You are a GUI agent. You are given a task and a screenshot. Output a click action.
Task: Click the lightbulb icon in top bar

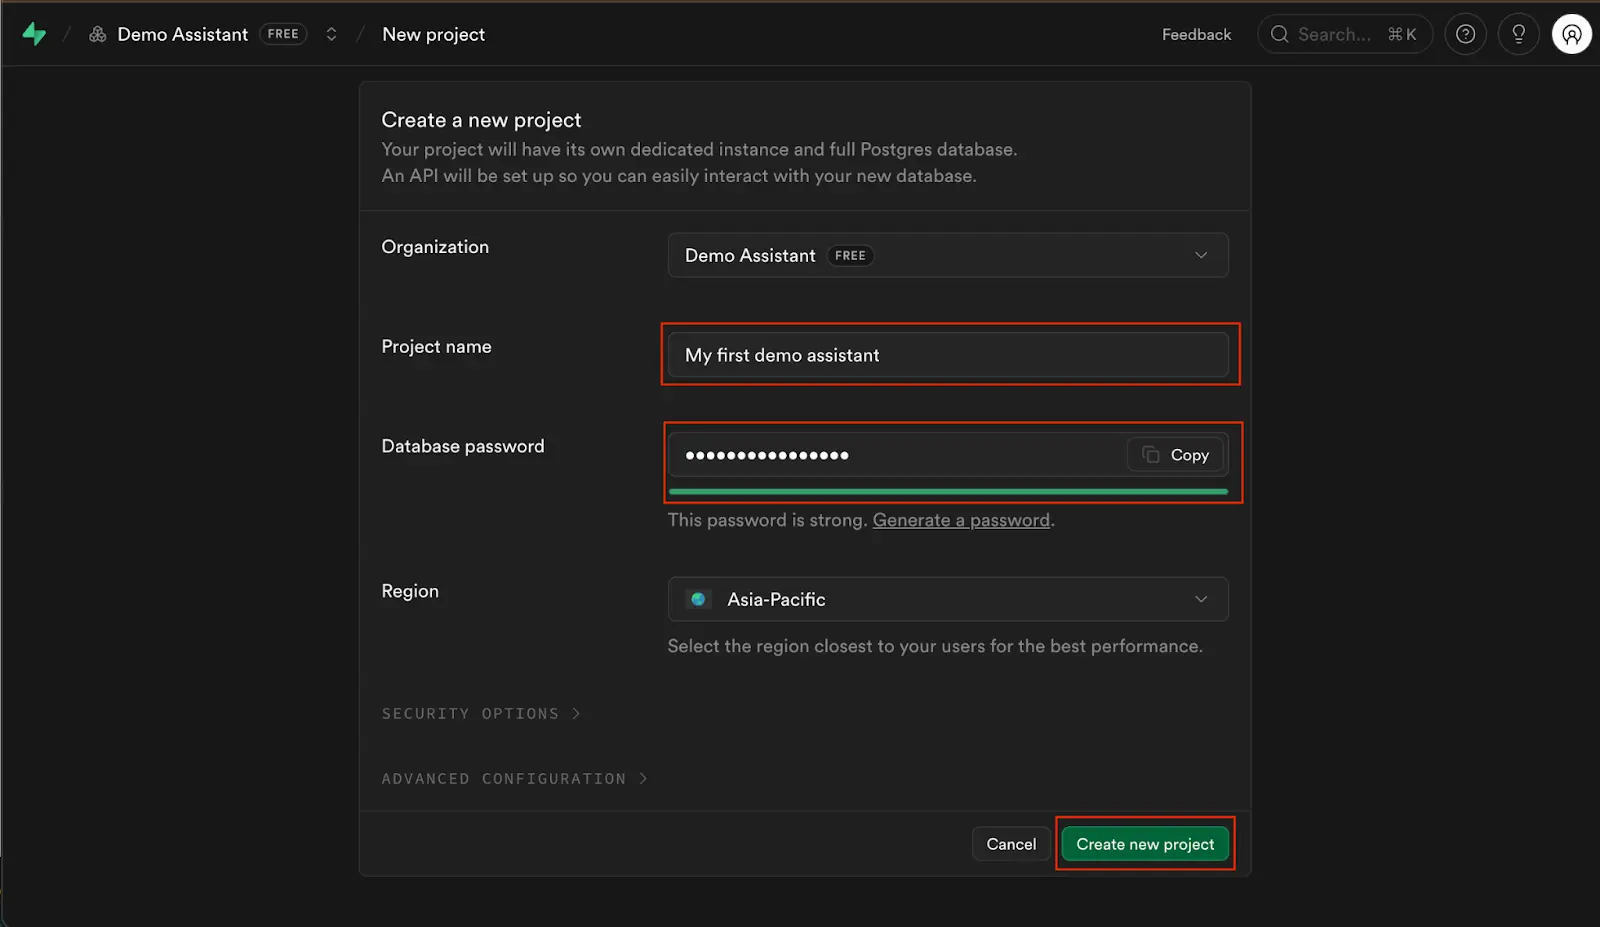click(x=1518, y=33)
